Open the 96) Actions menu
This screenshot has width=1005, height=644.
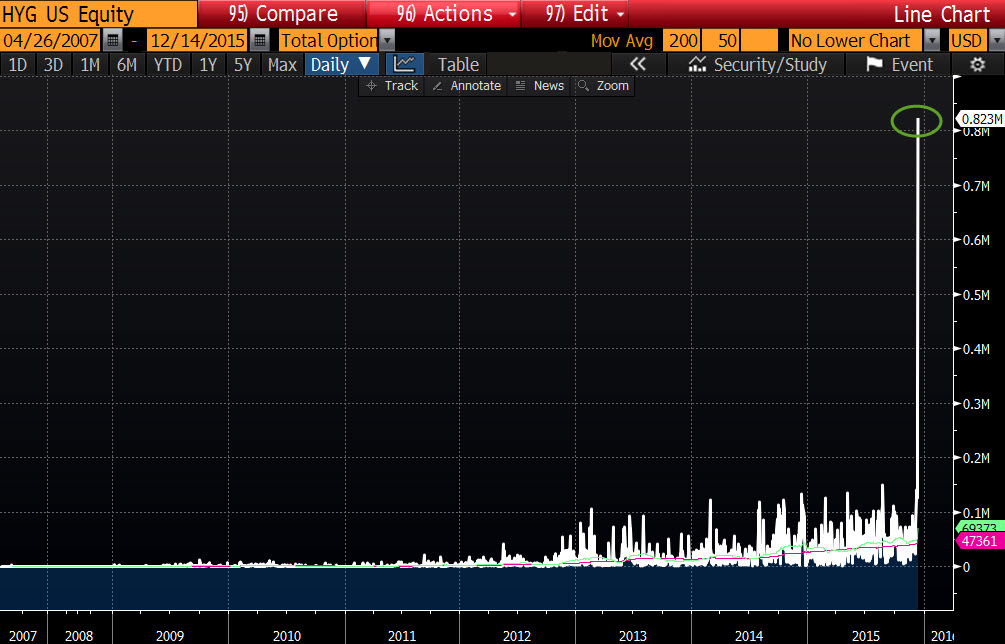tap(445, 14)
